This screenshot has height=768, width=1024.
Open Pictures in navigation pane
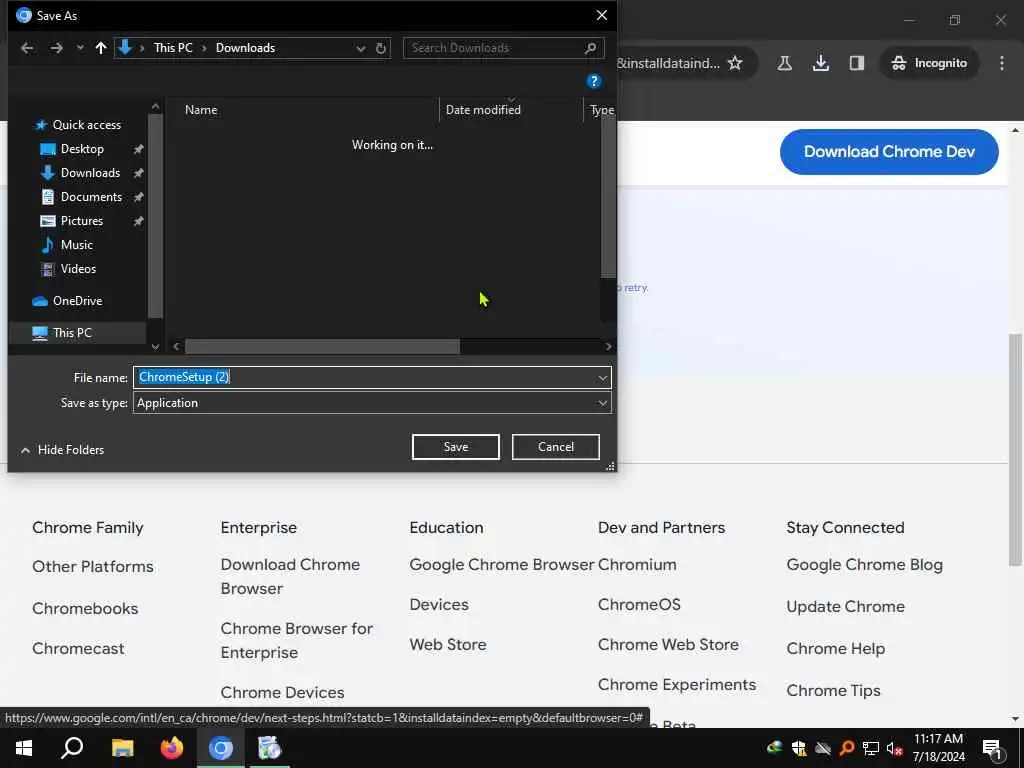pyautogui.click(x=82, y=221)
